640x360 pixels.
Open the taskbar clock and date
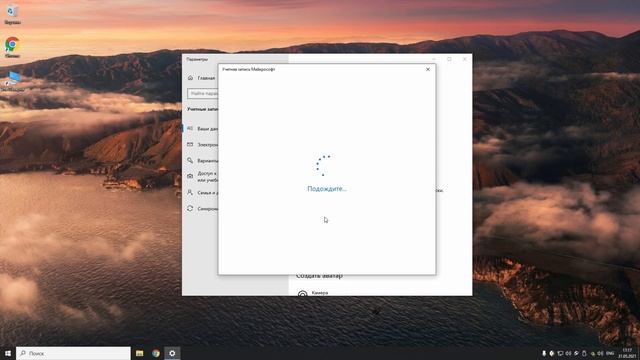click(x=627, y=353)
